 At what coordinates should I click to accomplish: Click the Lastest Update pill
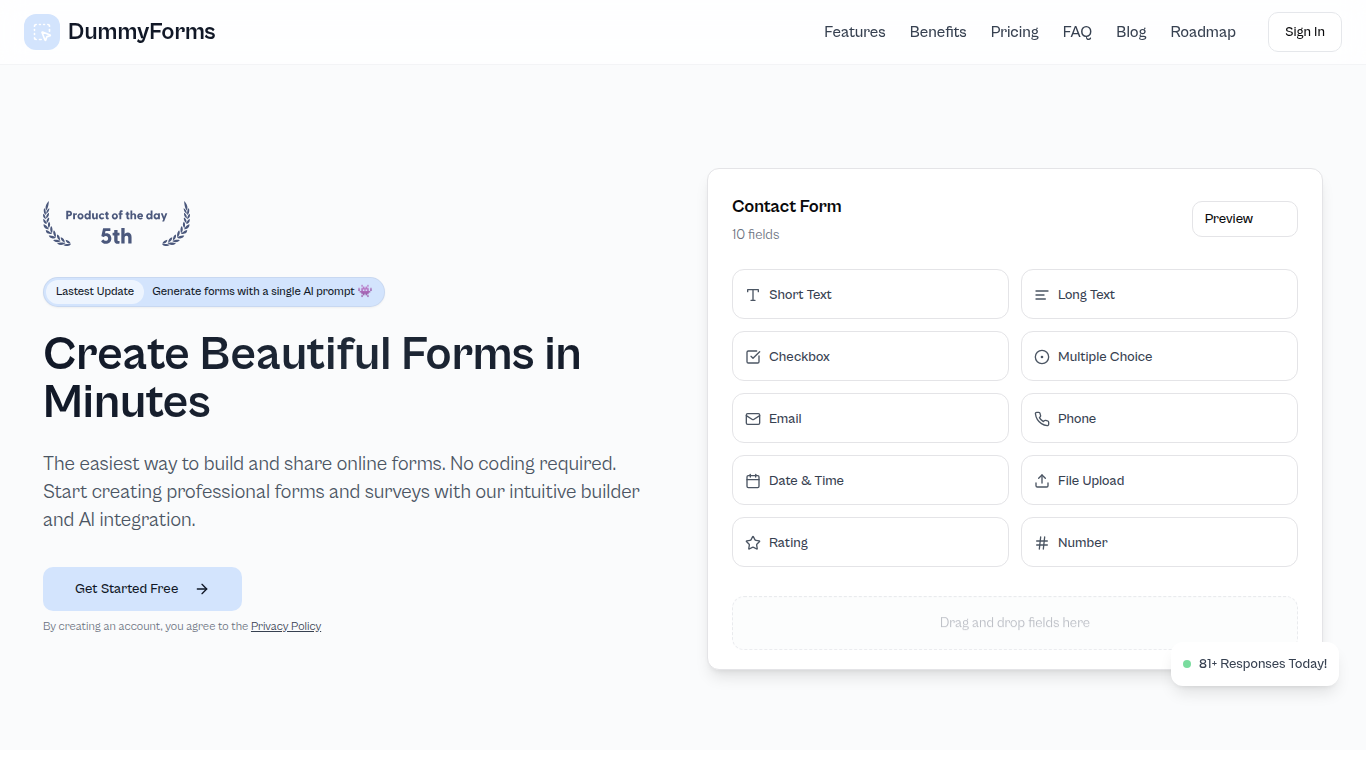point(95,292)
